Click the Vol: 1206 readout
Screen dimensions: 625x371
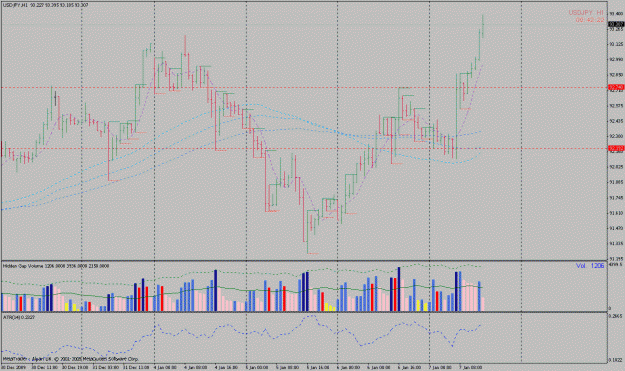coord(590,266)
